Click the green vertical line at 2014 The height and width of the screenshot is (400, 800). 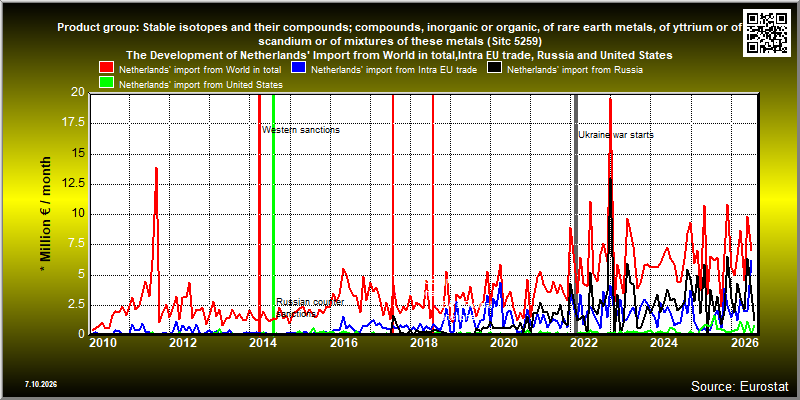(273, 213)
